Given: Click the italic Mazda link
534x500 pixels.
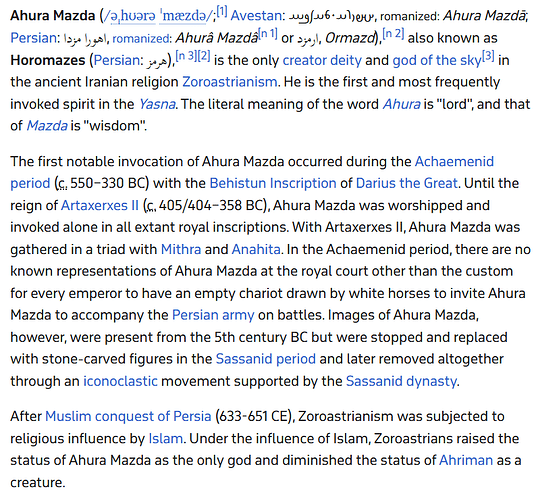Looking at the screenshot, I should (47, 126).
